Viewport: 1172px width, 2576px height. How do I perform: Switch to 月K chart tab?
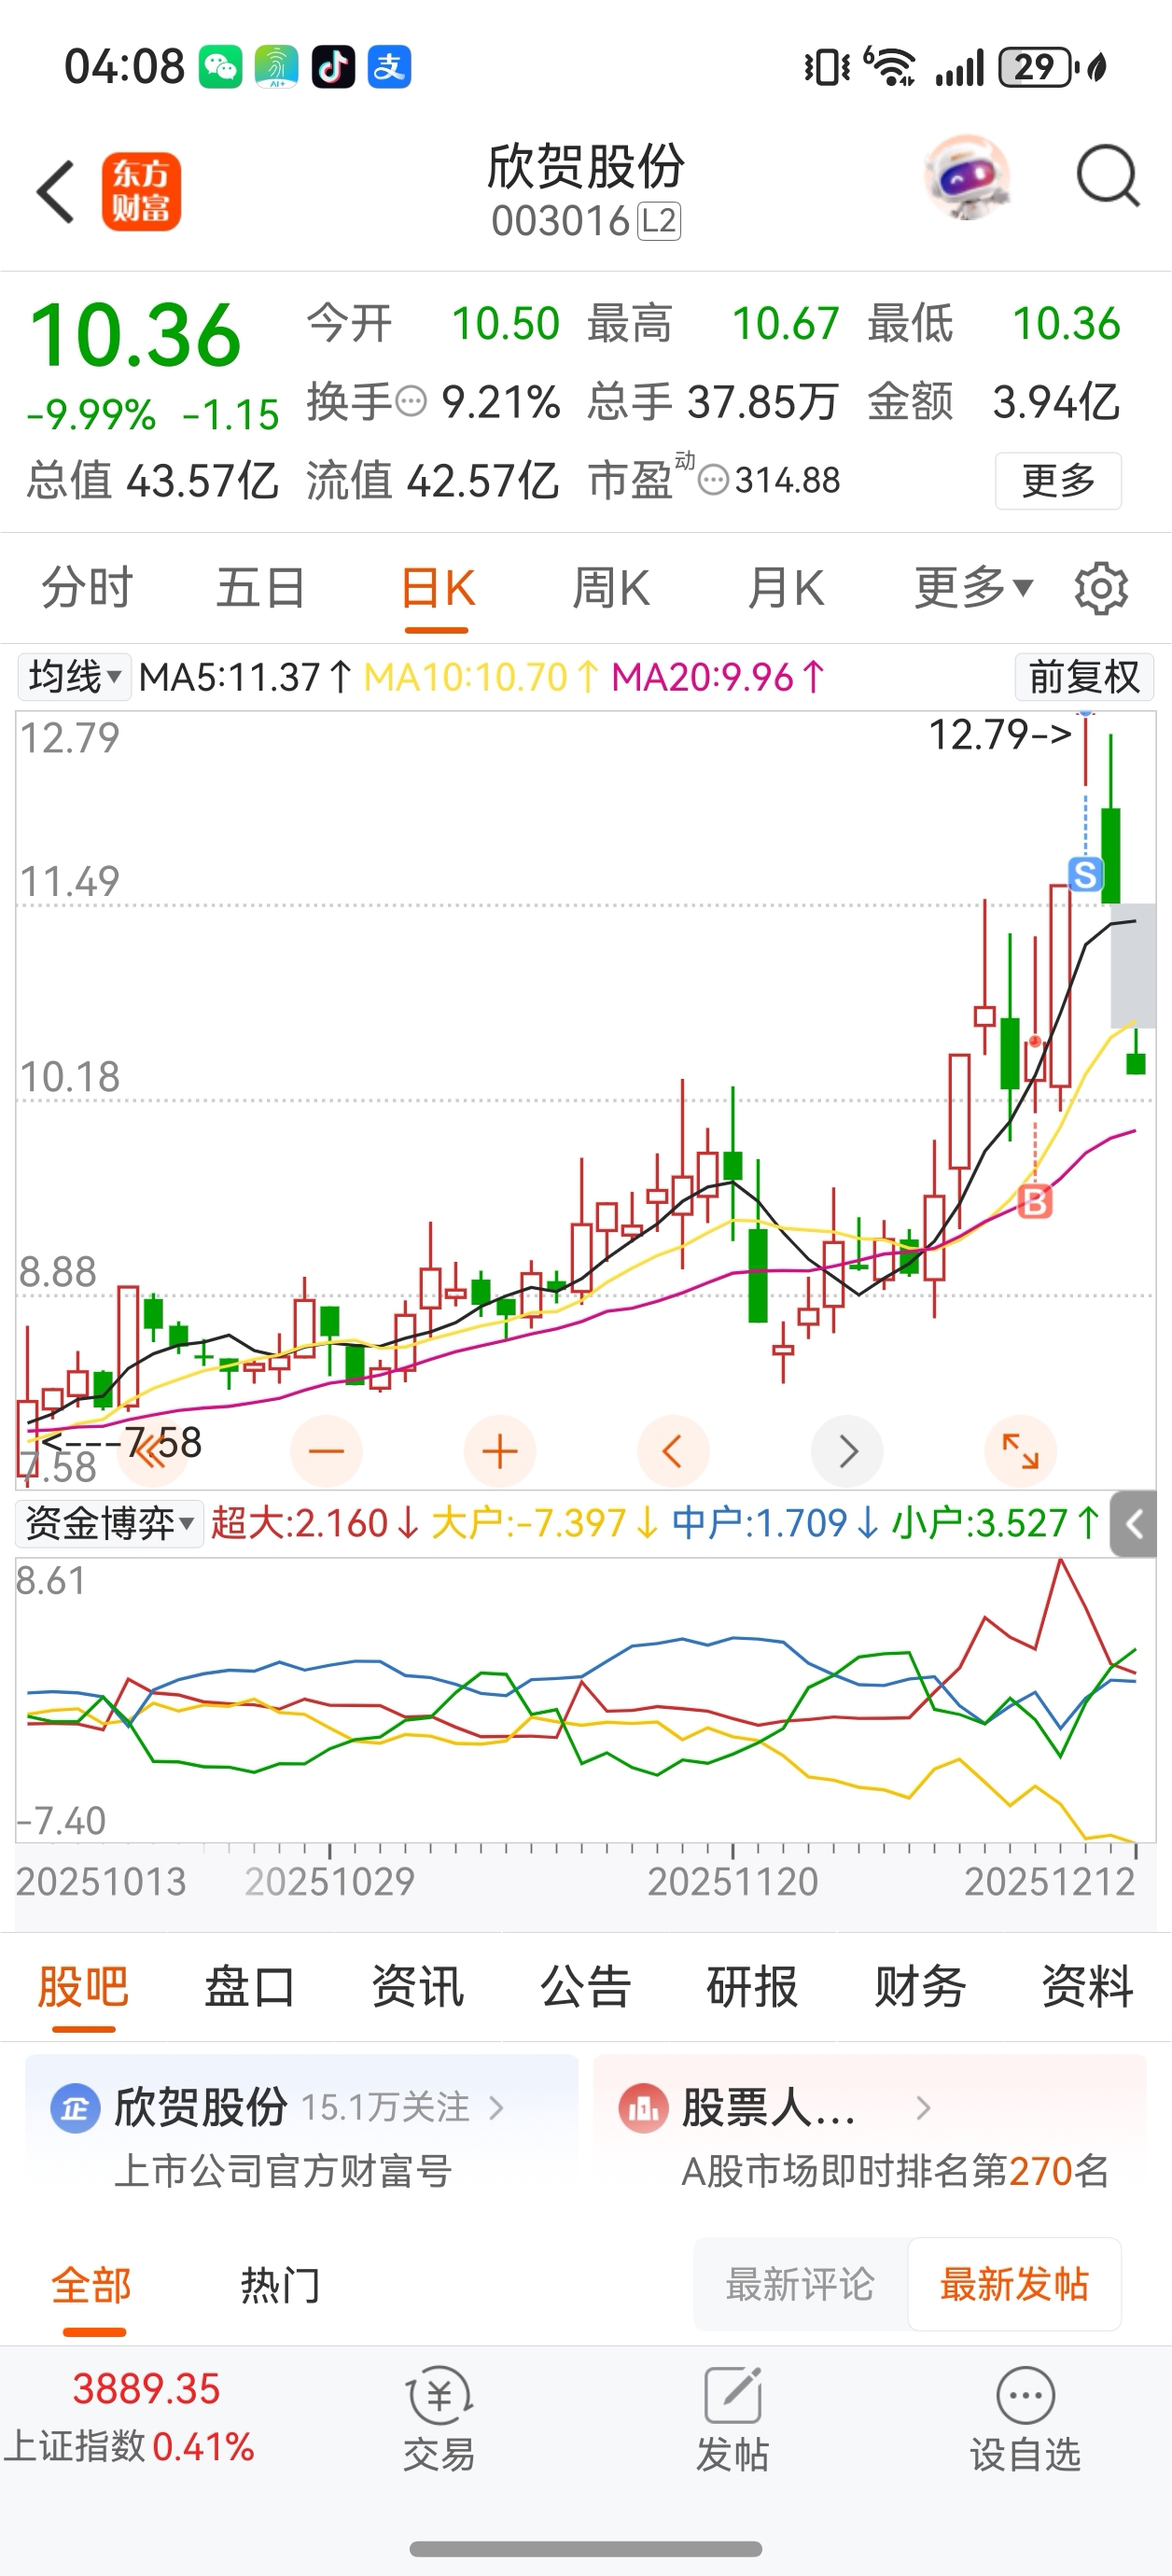786,588
